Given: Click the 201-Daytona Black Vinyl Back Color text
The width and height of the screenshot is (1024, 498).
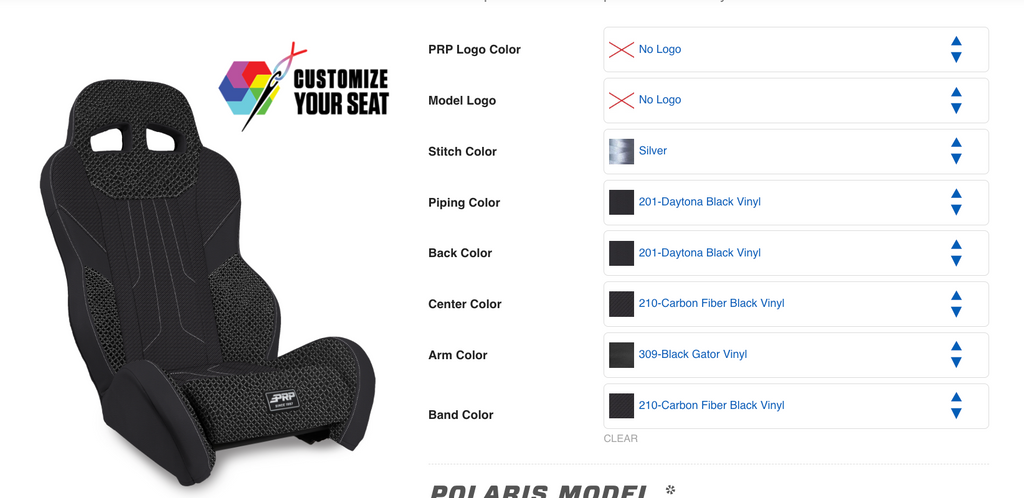Looking at the screenshot, I should pyautogui.click(x=699, y=253).
